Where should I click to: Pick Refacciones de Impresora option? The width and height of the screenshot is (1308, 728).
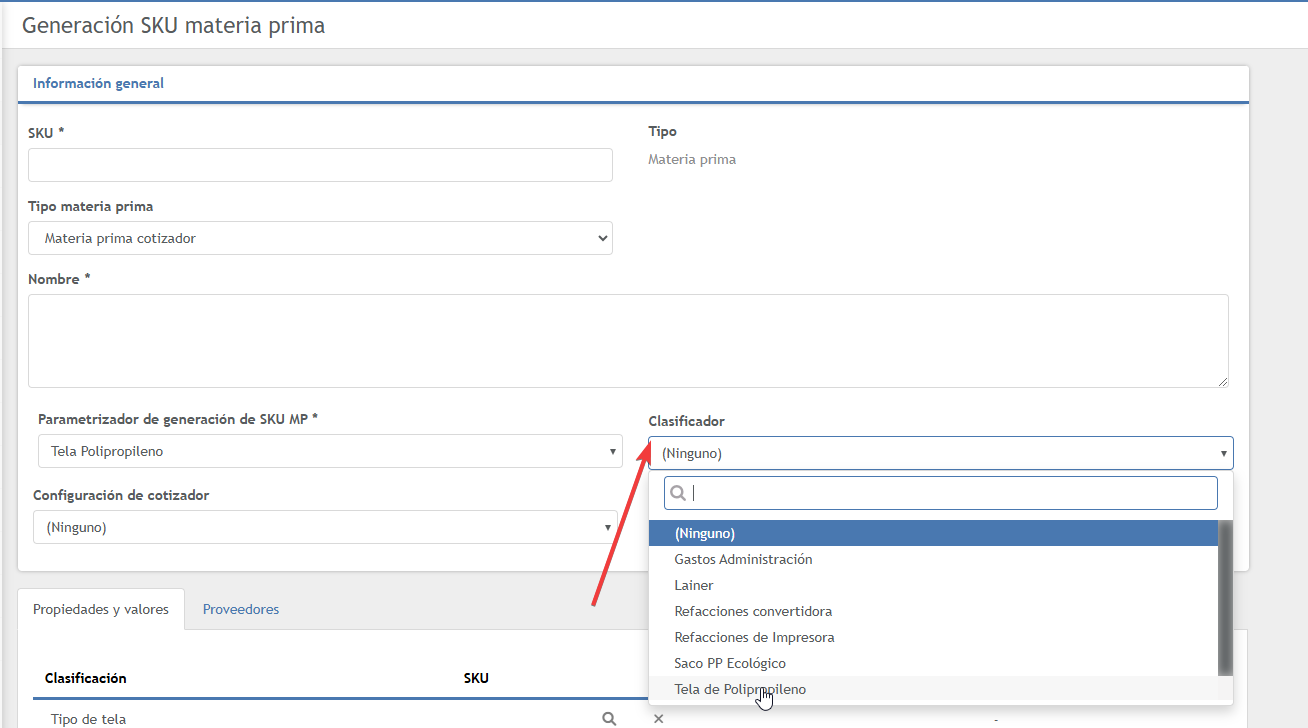(x=933, y=638)
